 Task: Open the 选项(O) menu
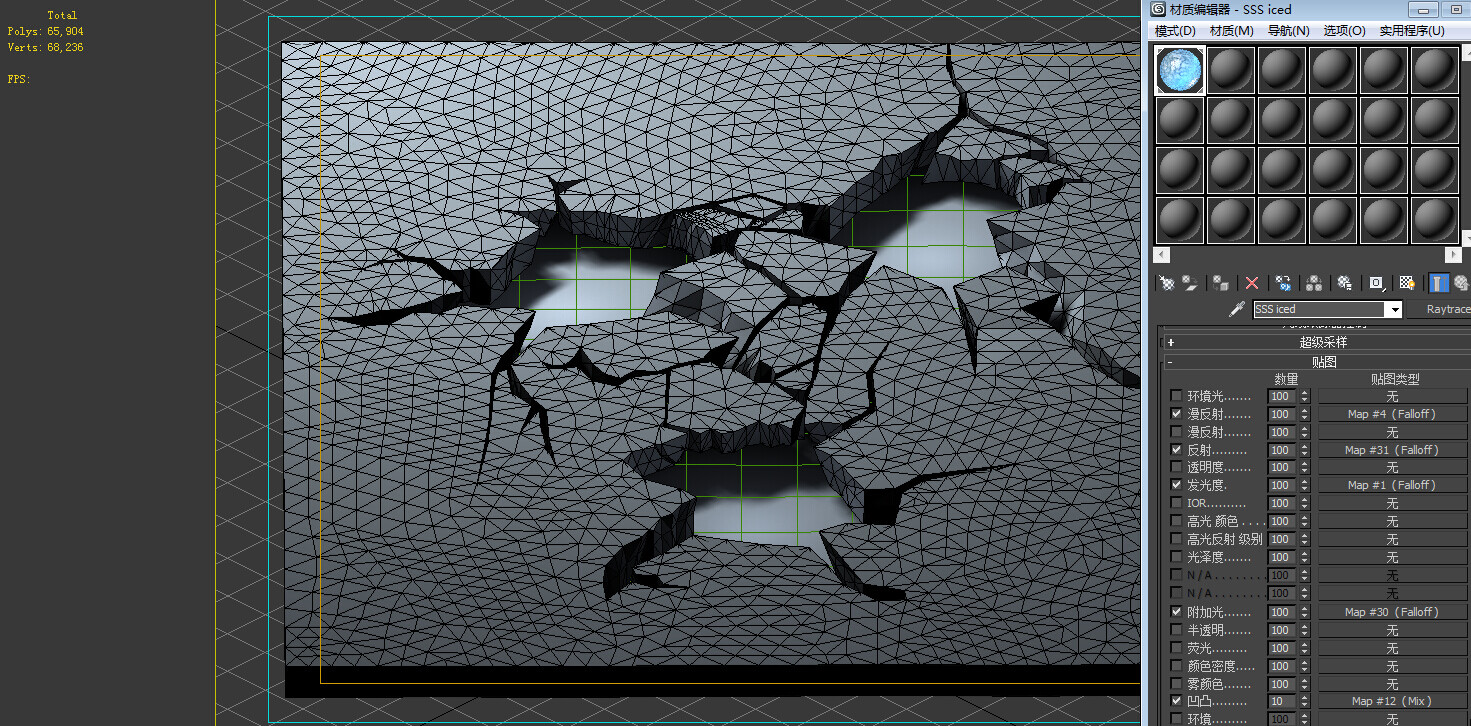[1344, 30]
